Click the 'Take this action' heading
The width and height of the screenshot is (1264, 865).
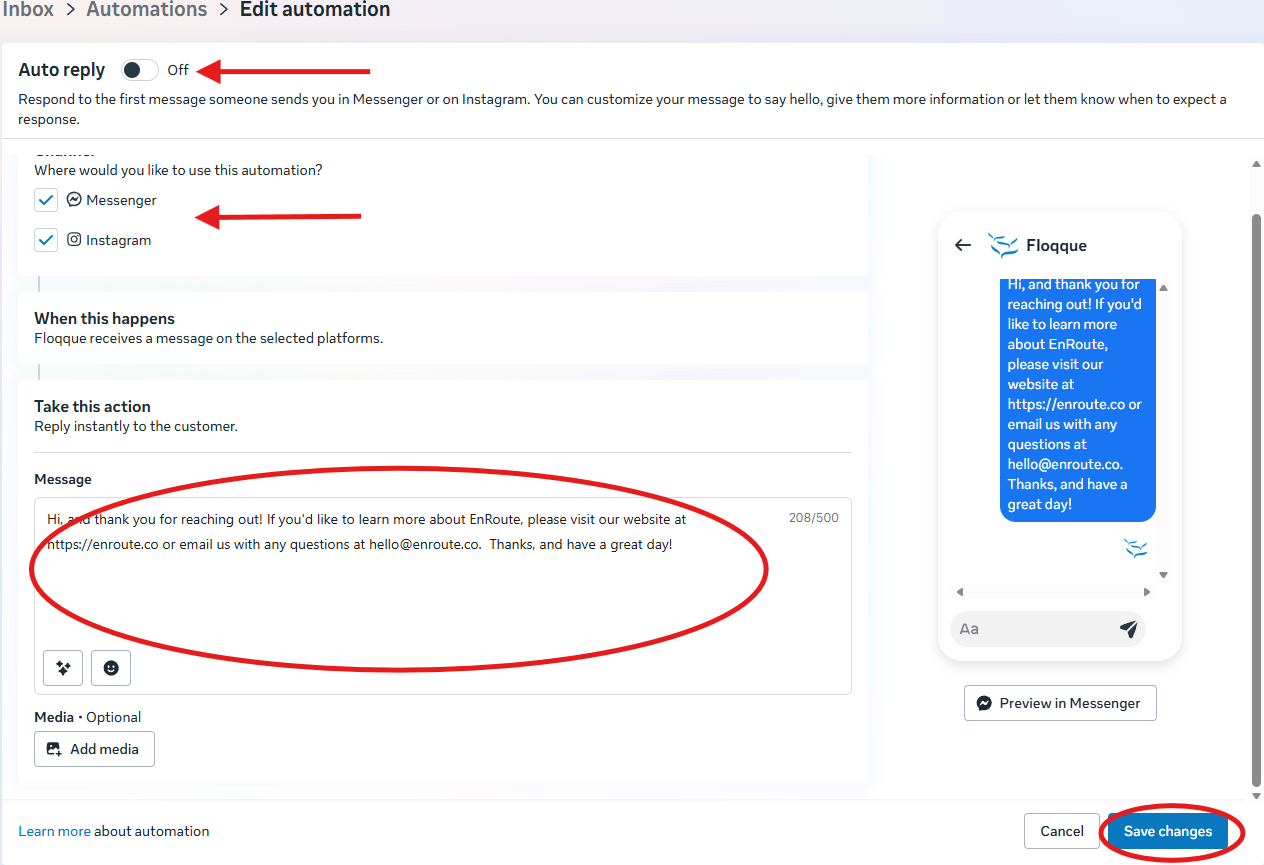92,406
